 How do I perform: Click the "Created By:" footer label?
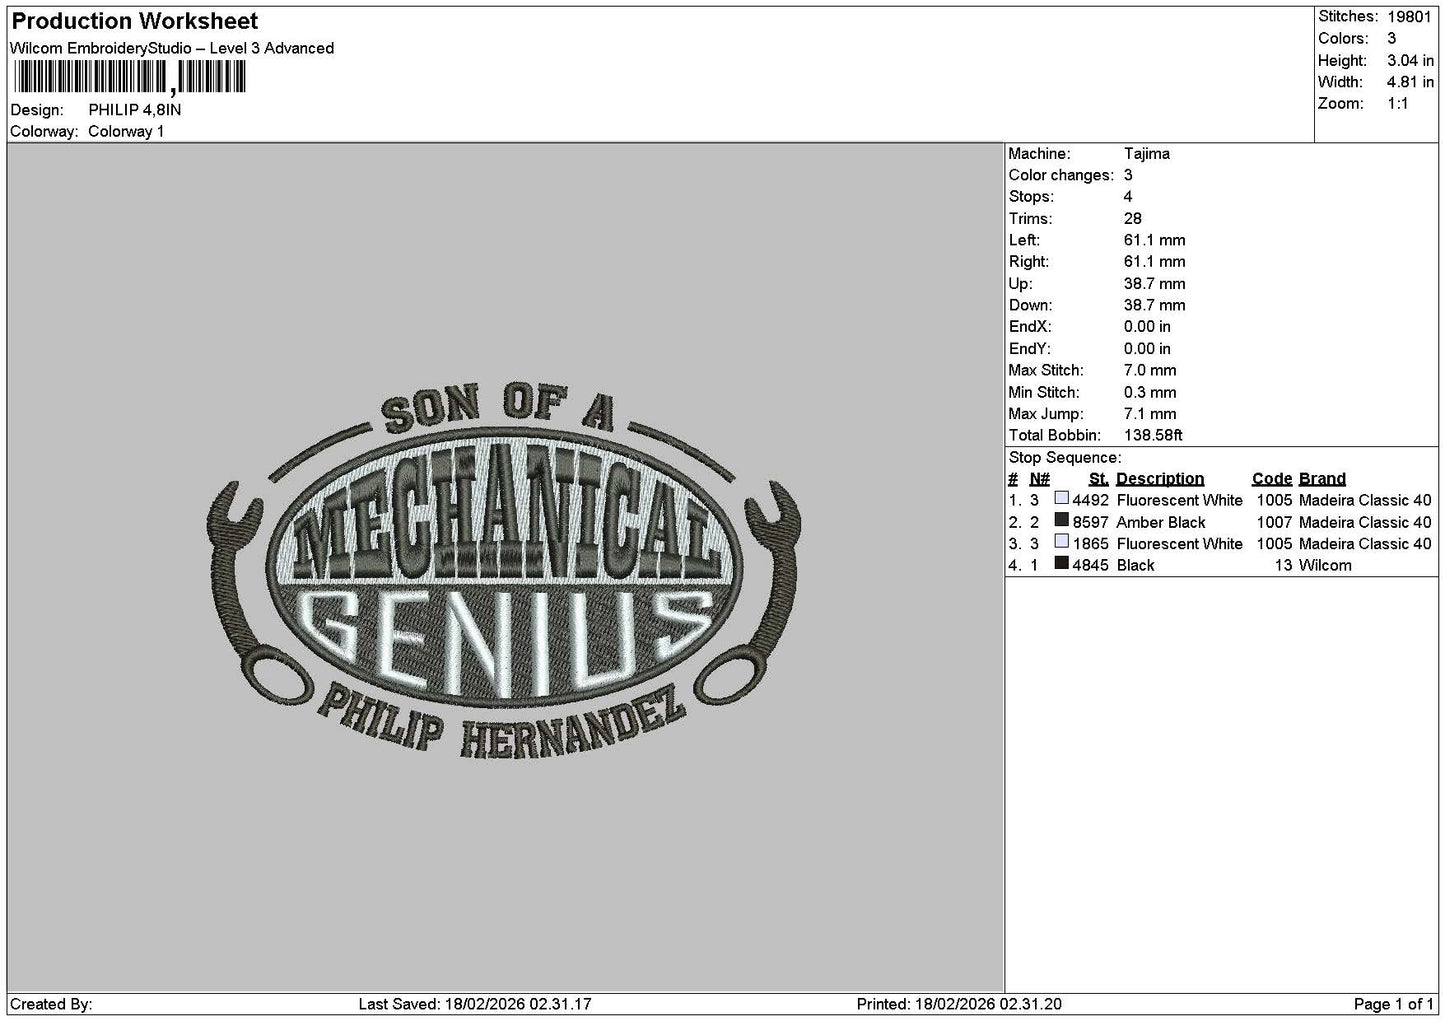pos(51,1004)
